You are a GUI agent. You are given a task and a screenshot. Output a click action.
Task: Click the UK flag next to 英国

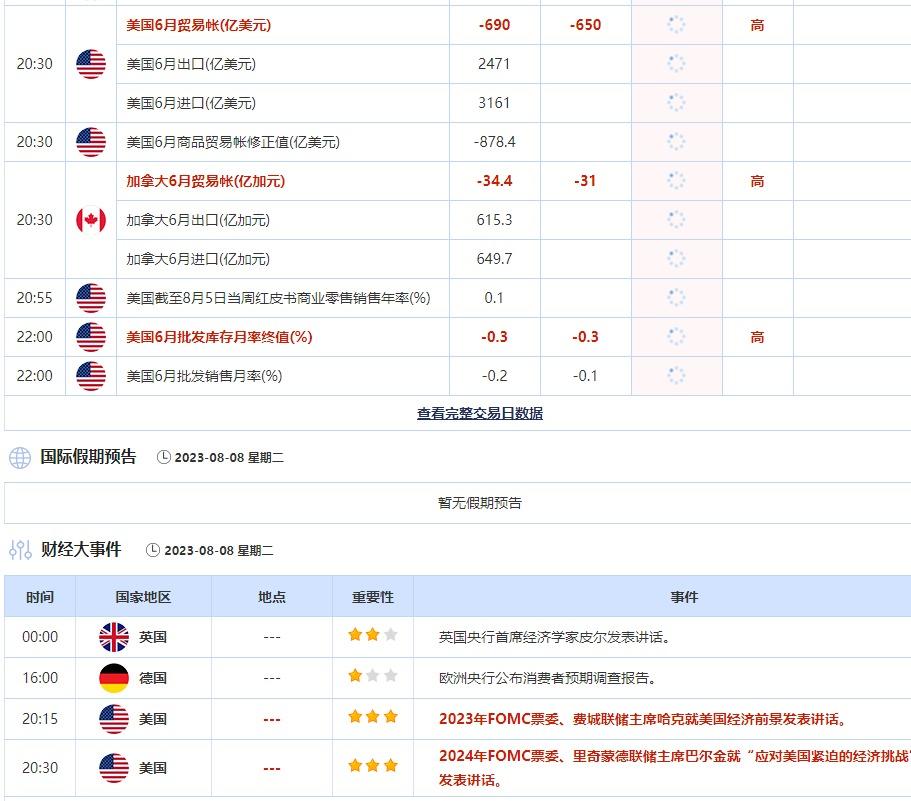coord(114,637)
